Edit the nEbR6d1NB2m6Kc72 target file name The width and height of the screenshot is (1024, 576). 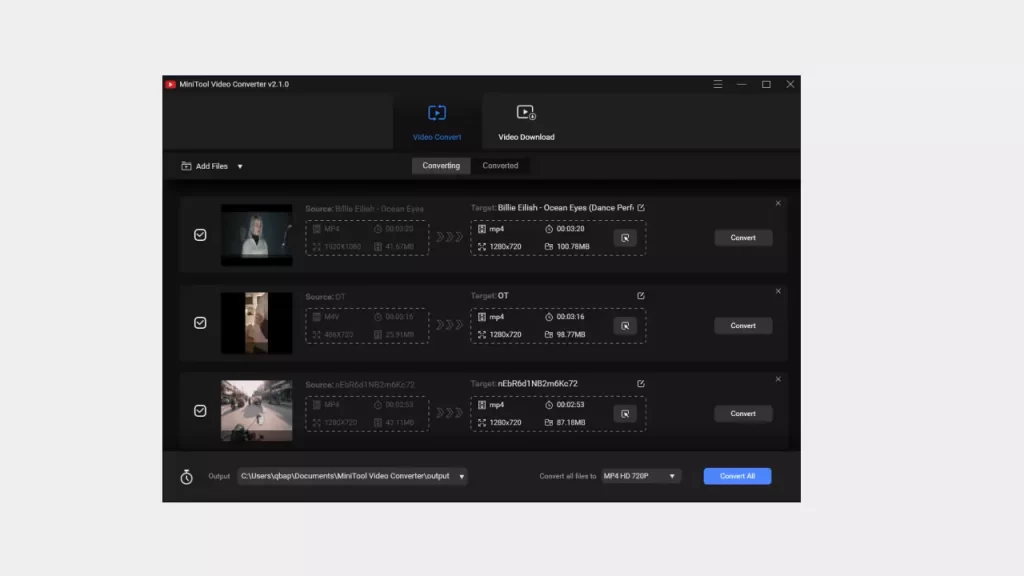point(641,384)
